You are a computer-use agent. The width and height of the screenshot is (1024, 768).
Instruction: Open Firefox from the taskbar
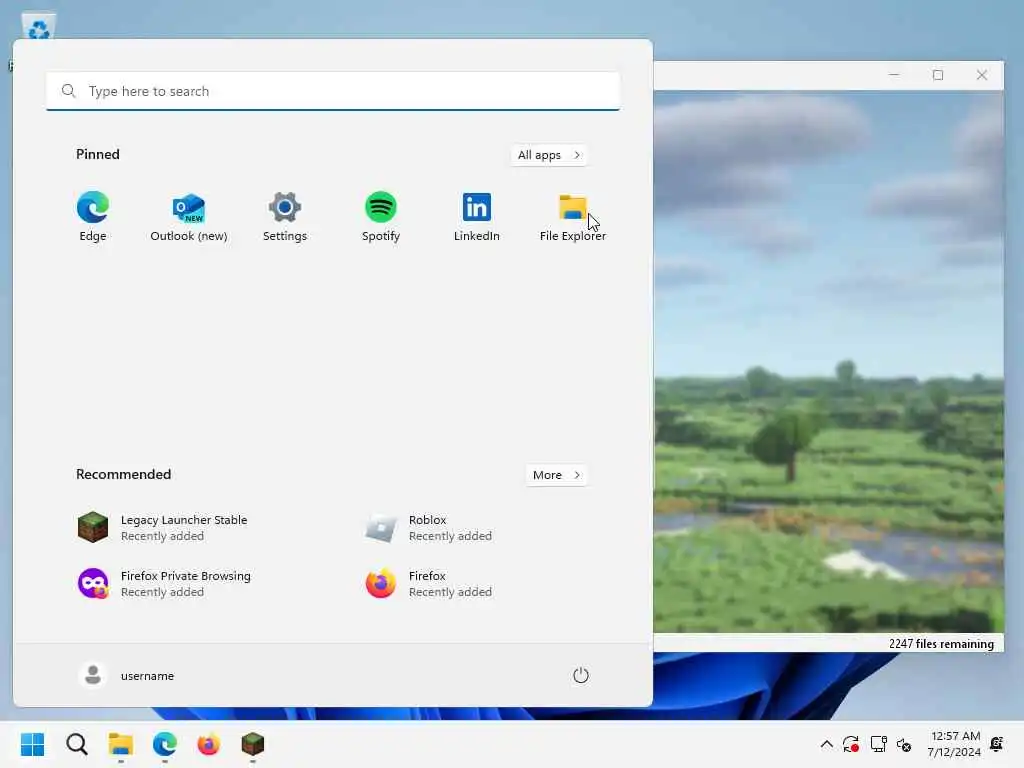click(208, 744)
